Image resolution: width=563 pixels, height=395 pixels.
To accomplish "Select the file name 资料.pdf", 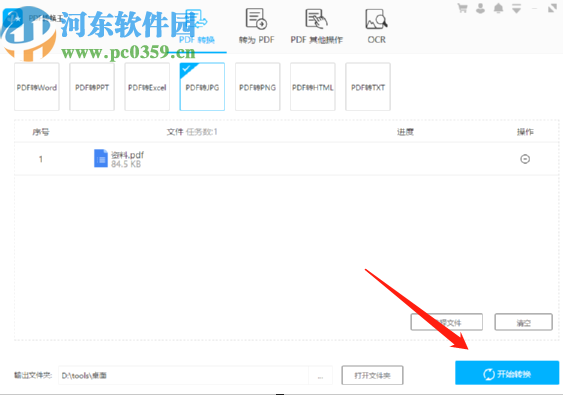I will [127, 155].
